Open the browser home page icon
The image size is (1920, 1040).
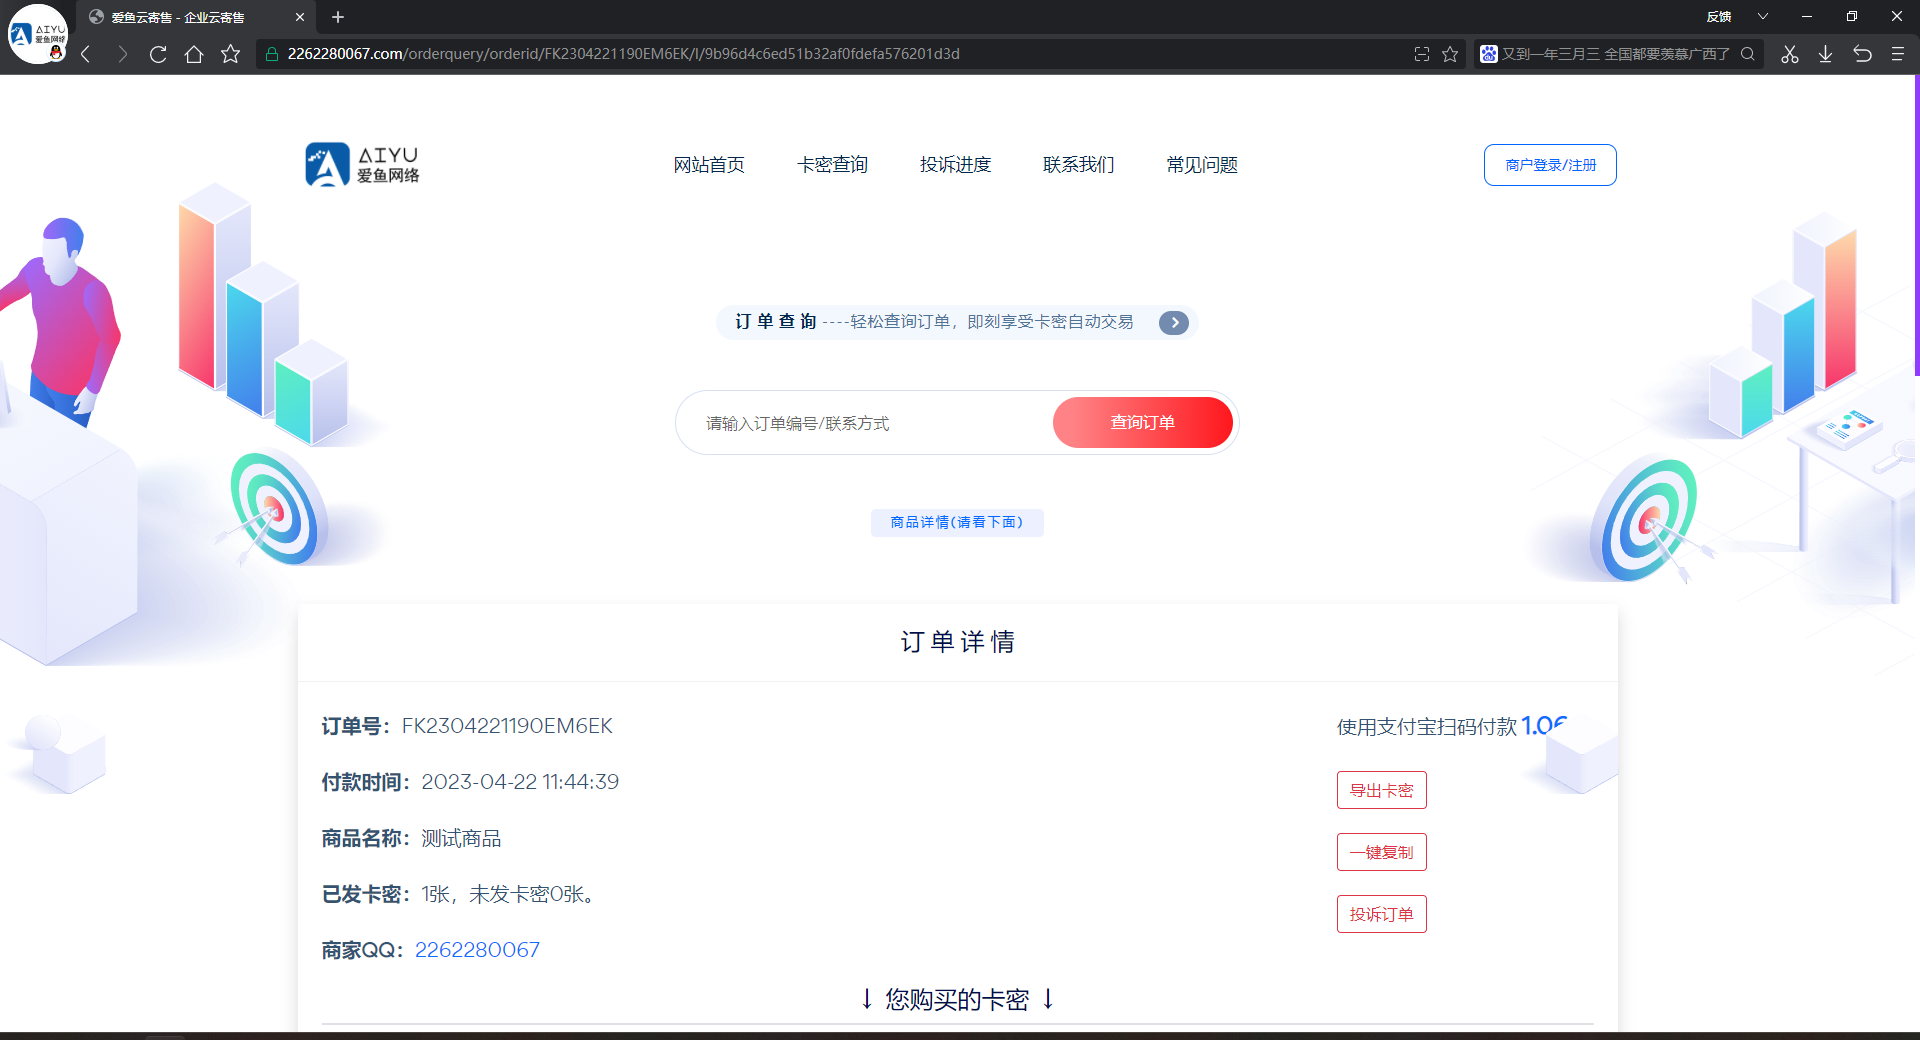tap(194, 54)
